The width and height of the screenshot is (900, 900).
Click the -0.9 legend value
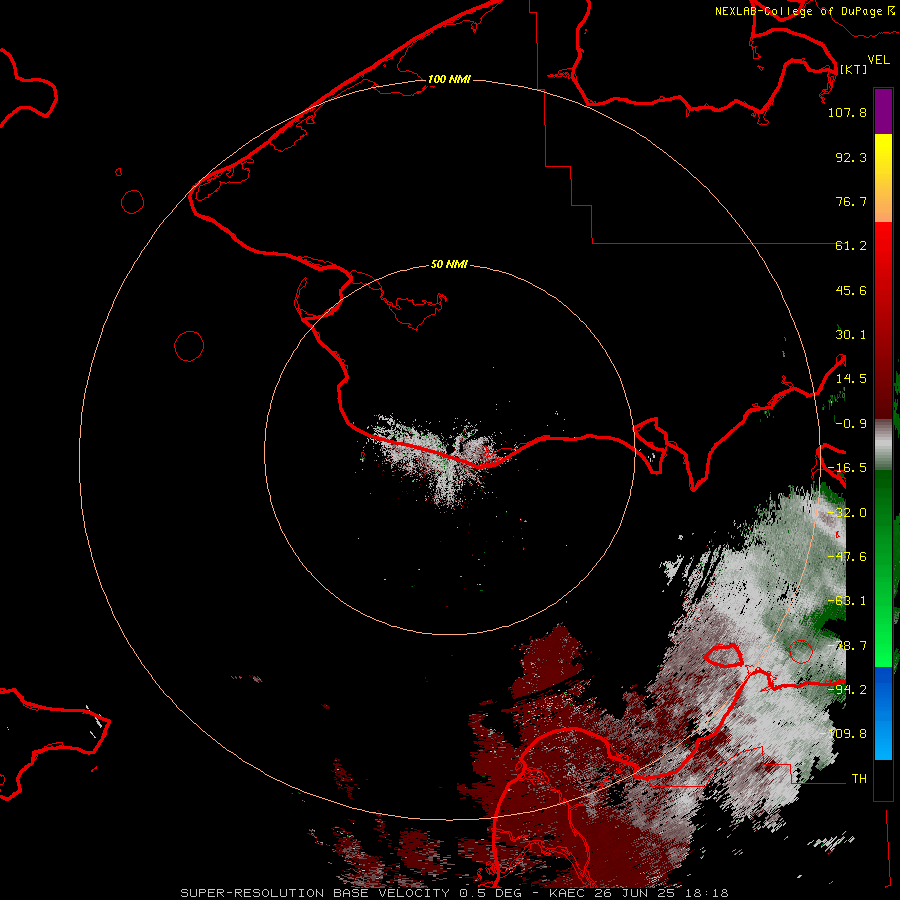click(x=851, y=424)
